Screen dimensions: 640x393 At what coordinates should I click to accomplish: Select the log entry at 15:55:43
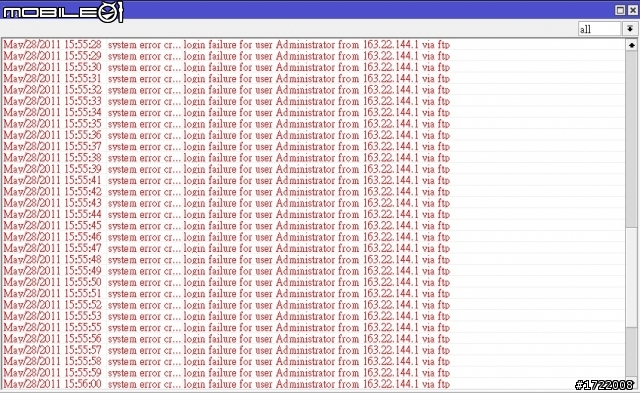point(313,203)
